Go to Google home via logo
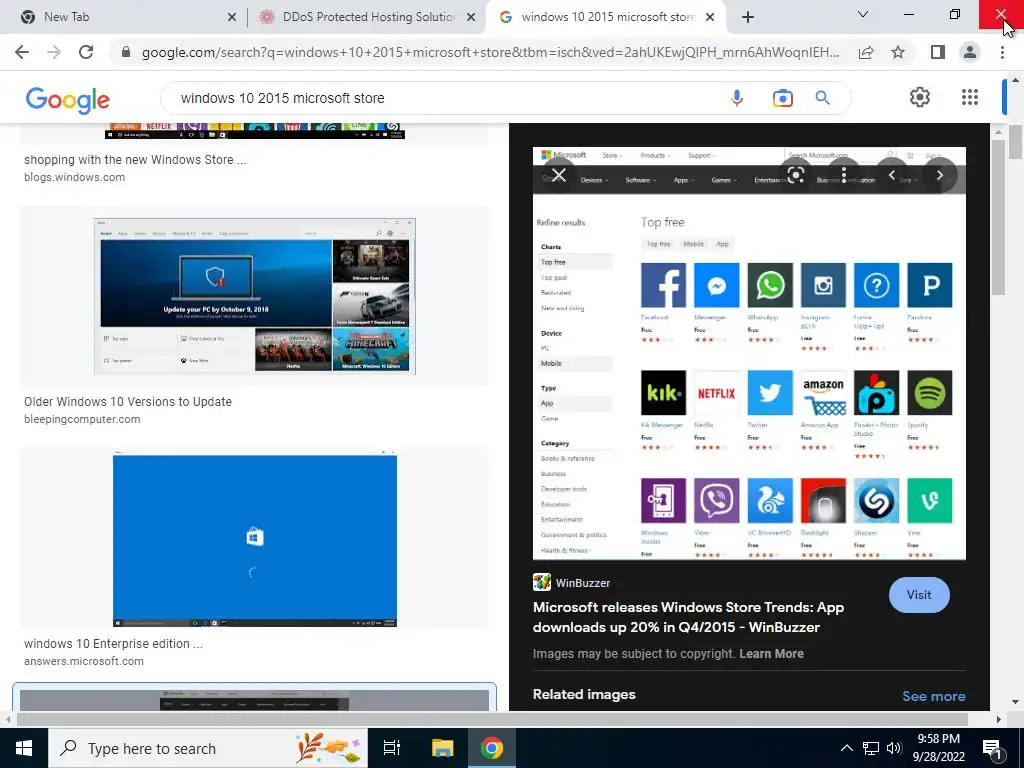The width and height of the screenshot is (1024, 768). (x=67, y=99)
